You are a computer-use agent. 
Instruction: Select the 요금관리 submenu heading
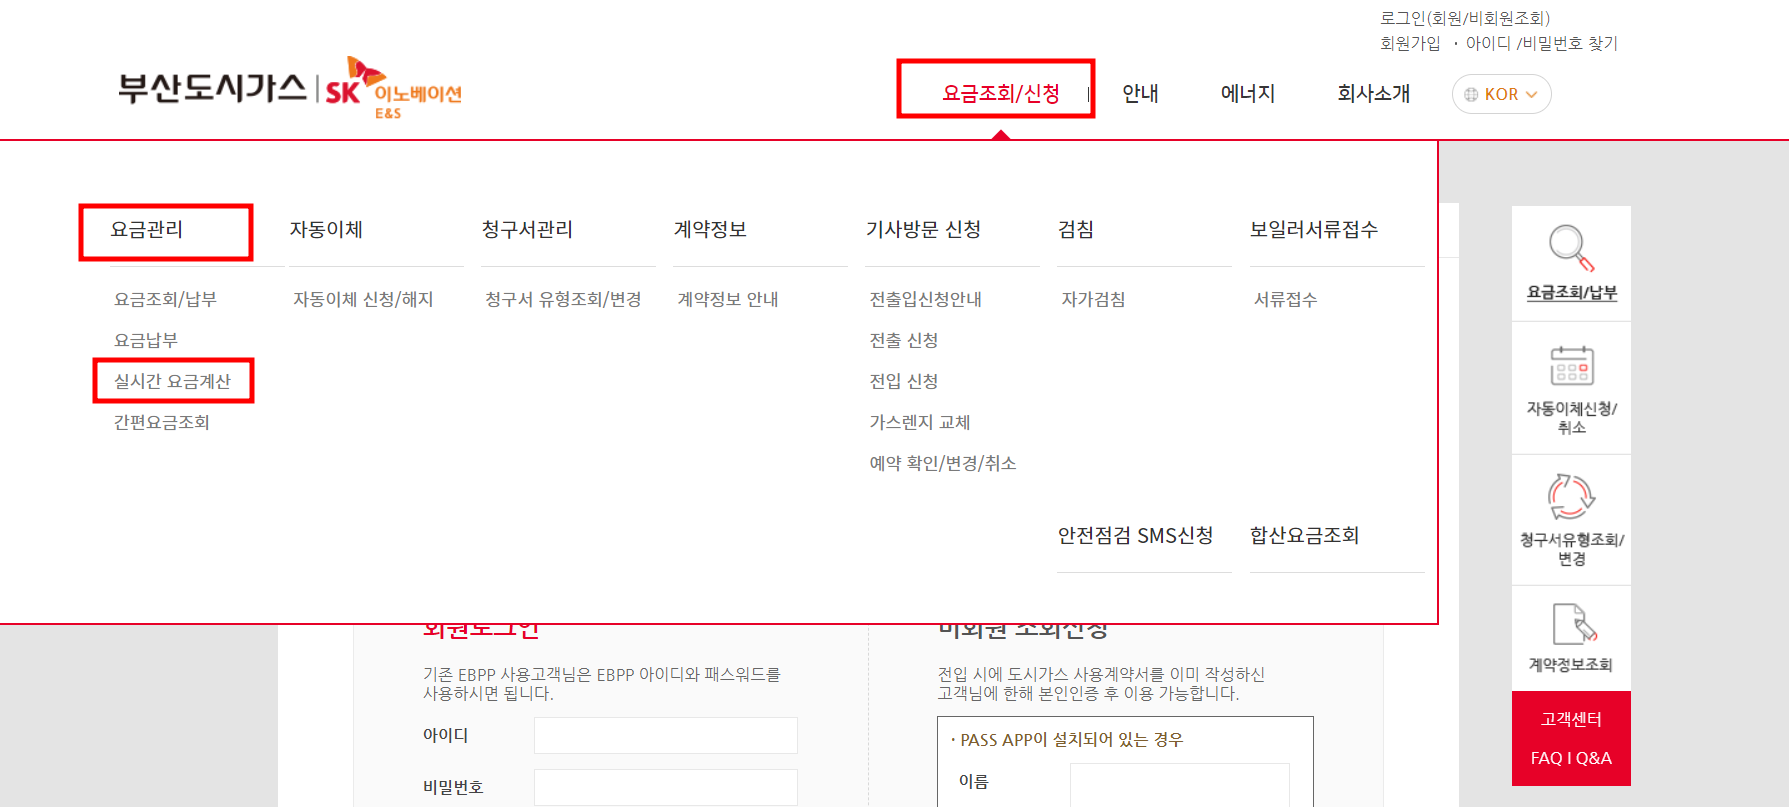click(x=147, y=229)
